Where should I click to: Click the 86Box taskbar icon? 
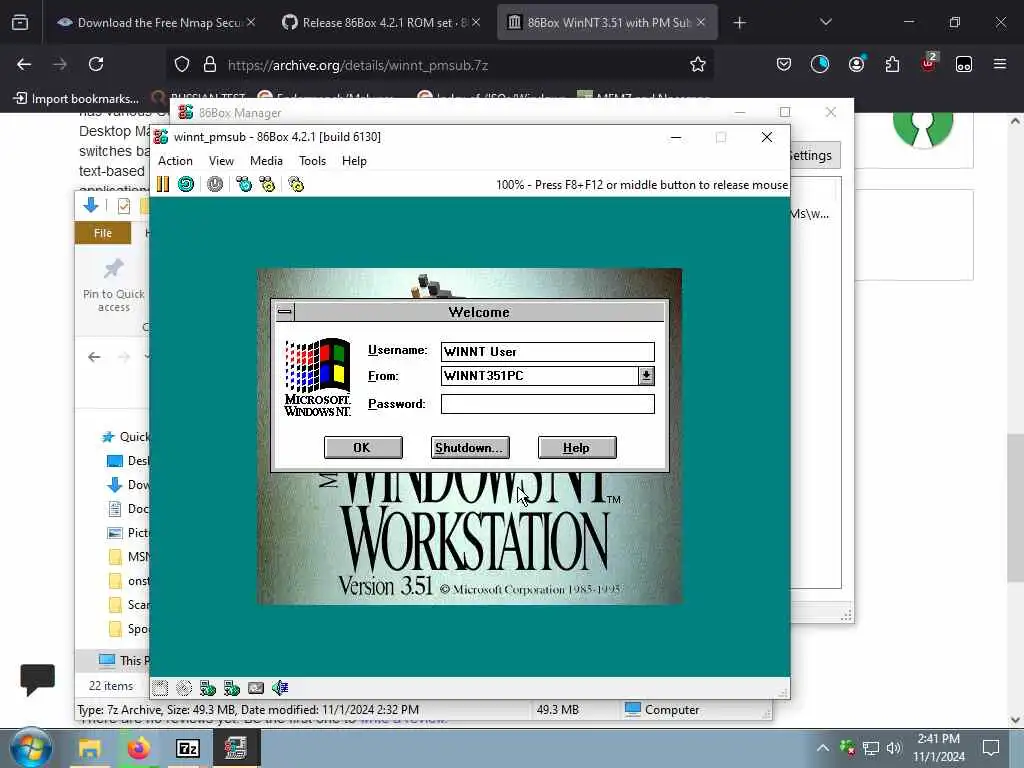(235, 748)
